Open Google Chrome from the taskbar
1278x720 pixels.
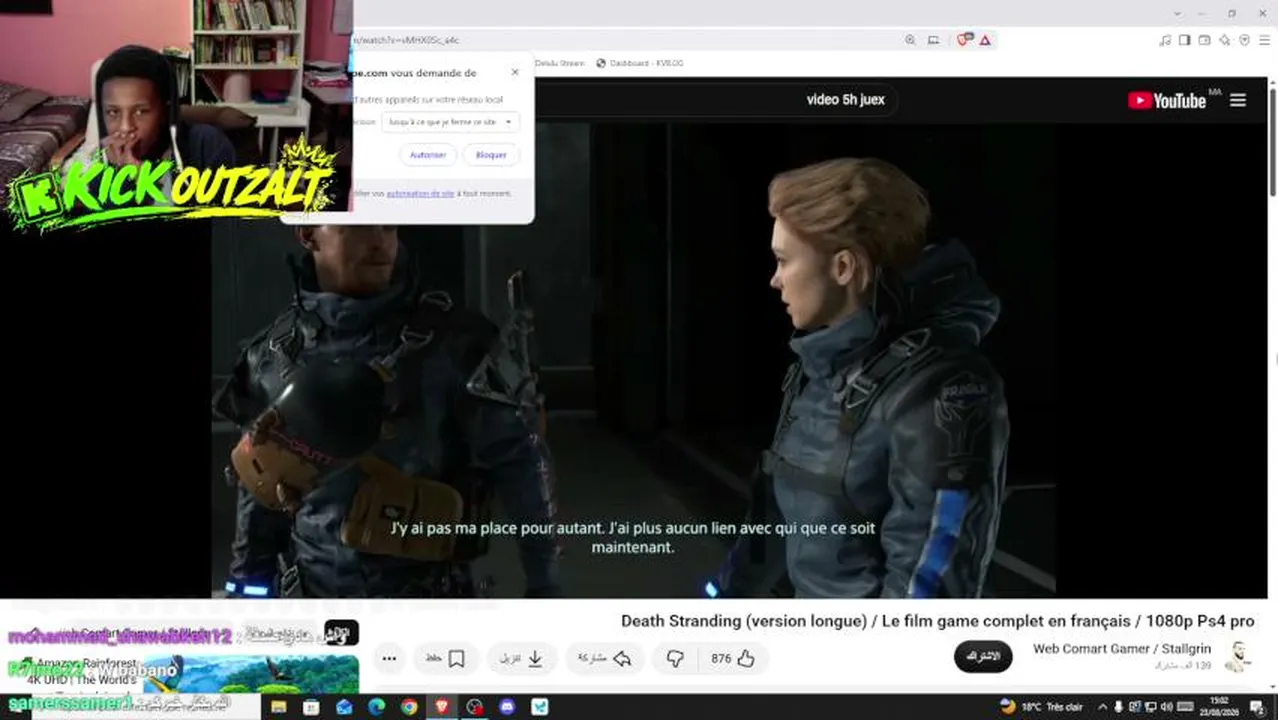(x=409, y=707)
